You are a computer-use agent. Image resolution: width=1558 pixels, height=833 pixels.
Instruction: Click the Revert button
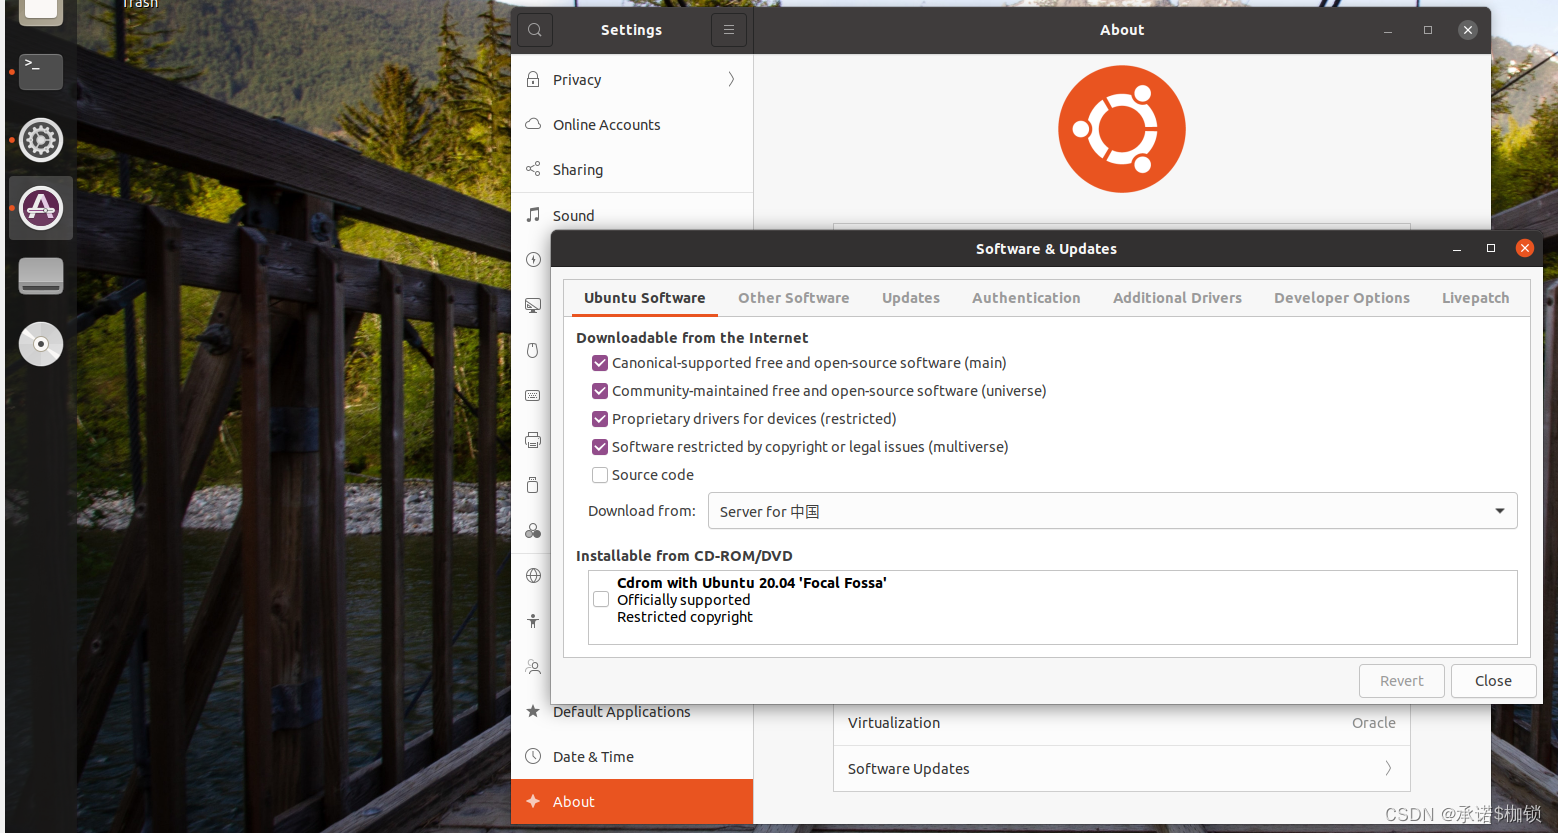1401,681
